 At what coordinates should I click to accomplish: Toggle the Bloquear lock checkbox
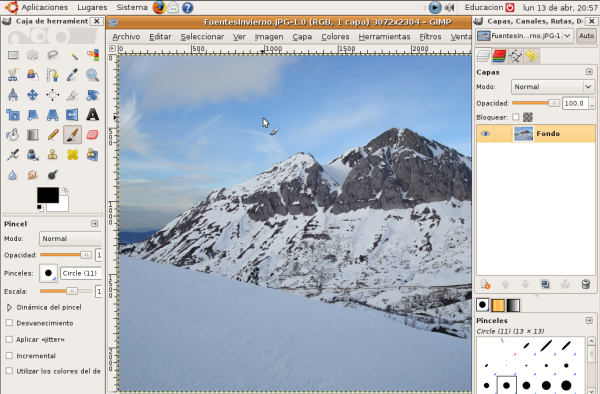516,117
